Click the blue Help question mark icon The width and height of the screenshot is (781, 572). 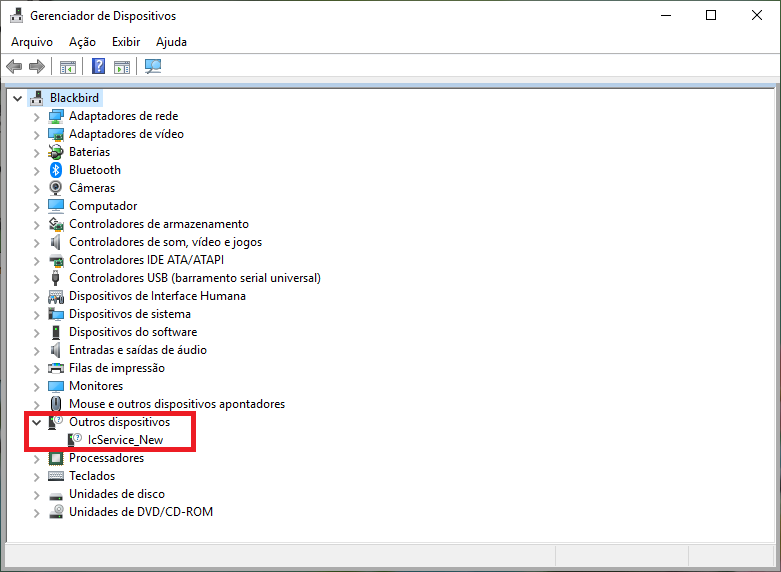(x=99, y=66)
